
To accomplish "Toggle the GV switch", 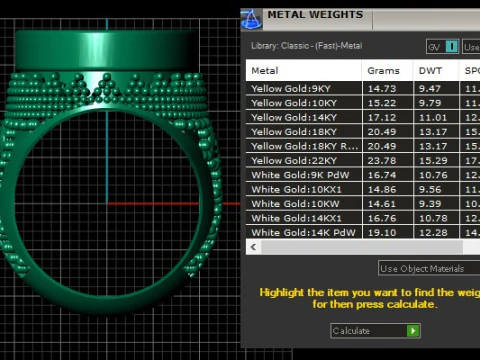I will point(442,47).
